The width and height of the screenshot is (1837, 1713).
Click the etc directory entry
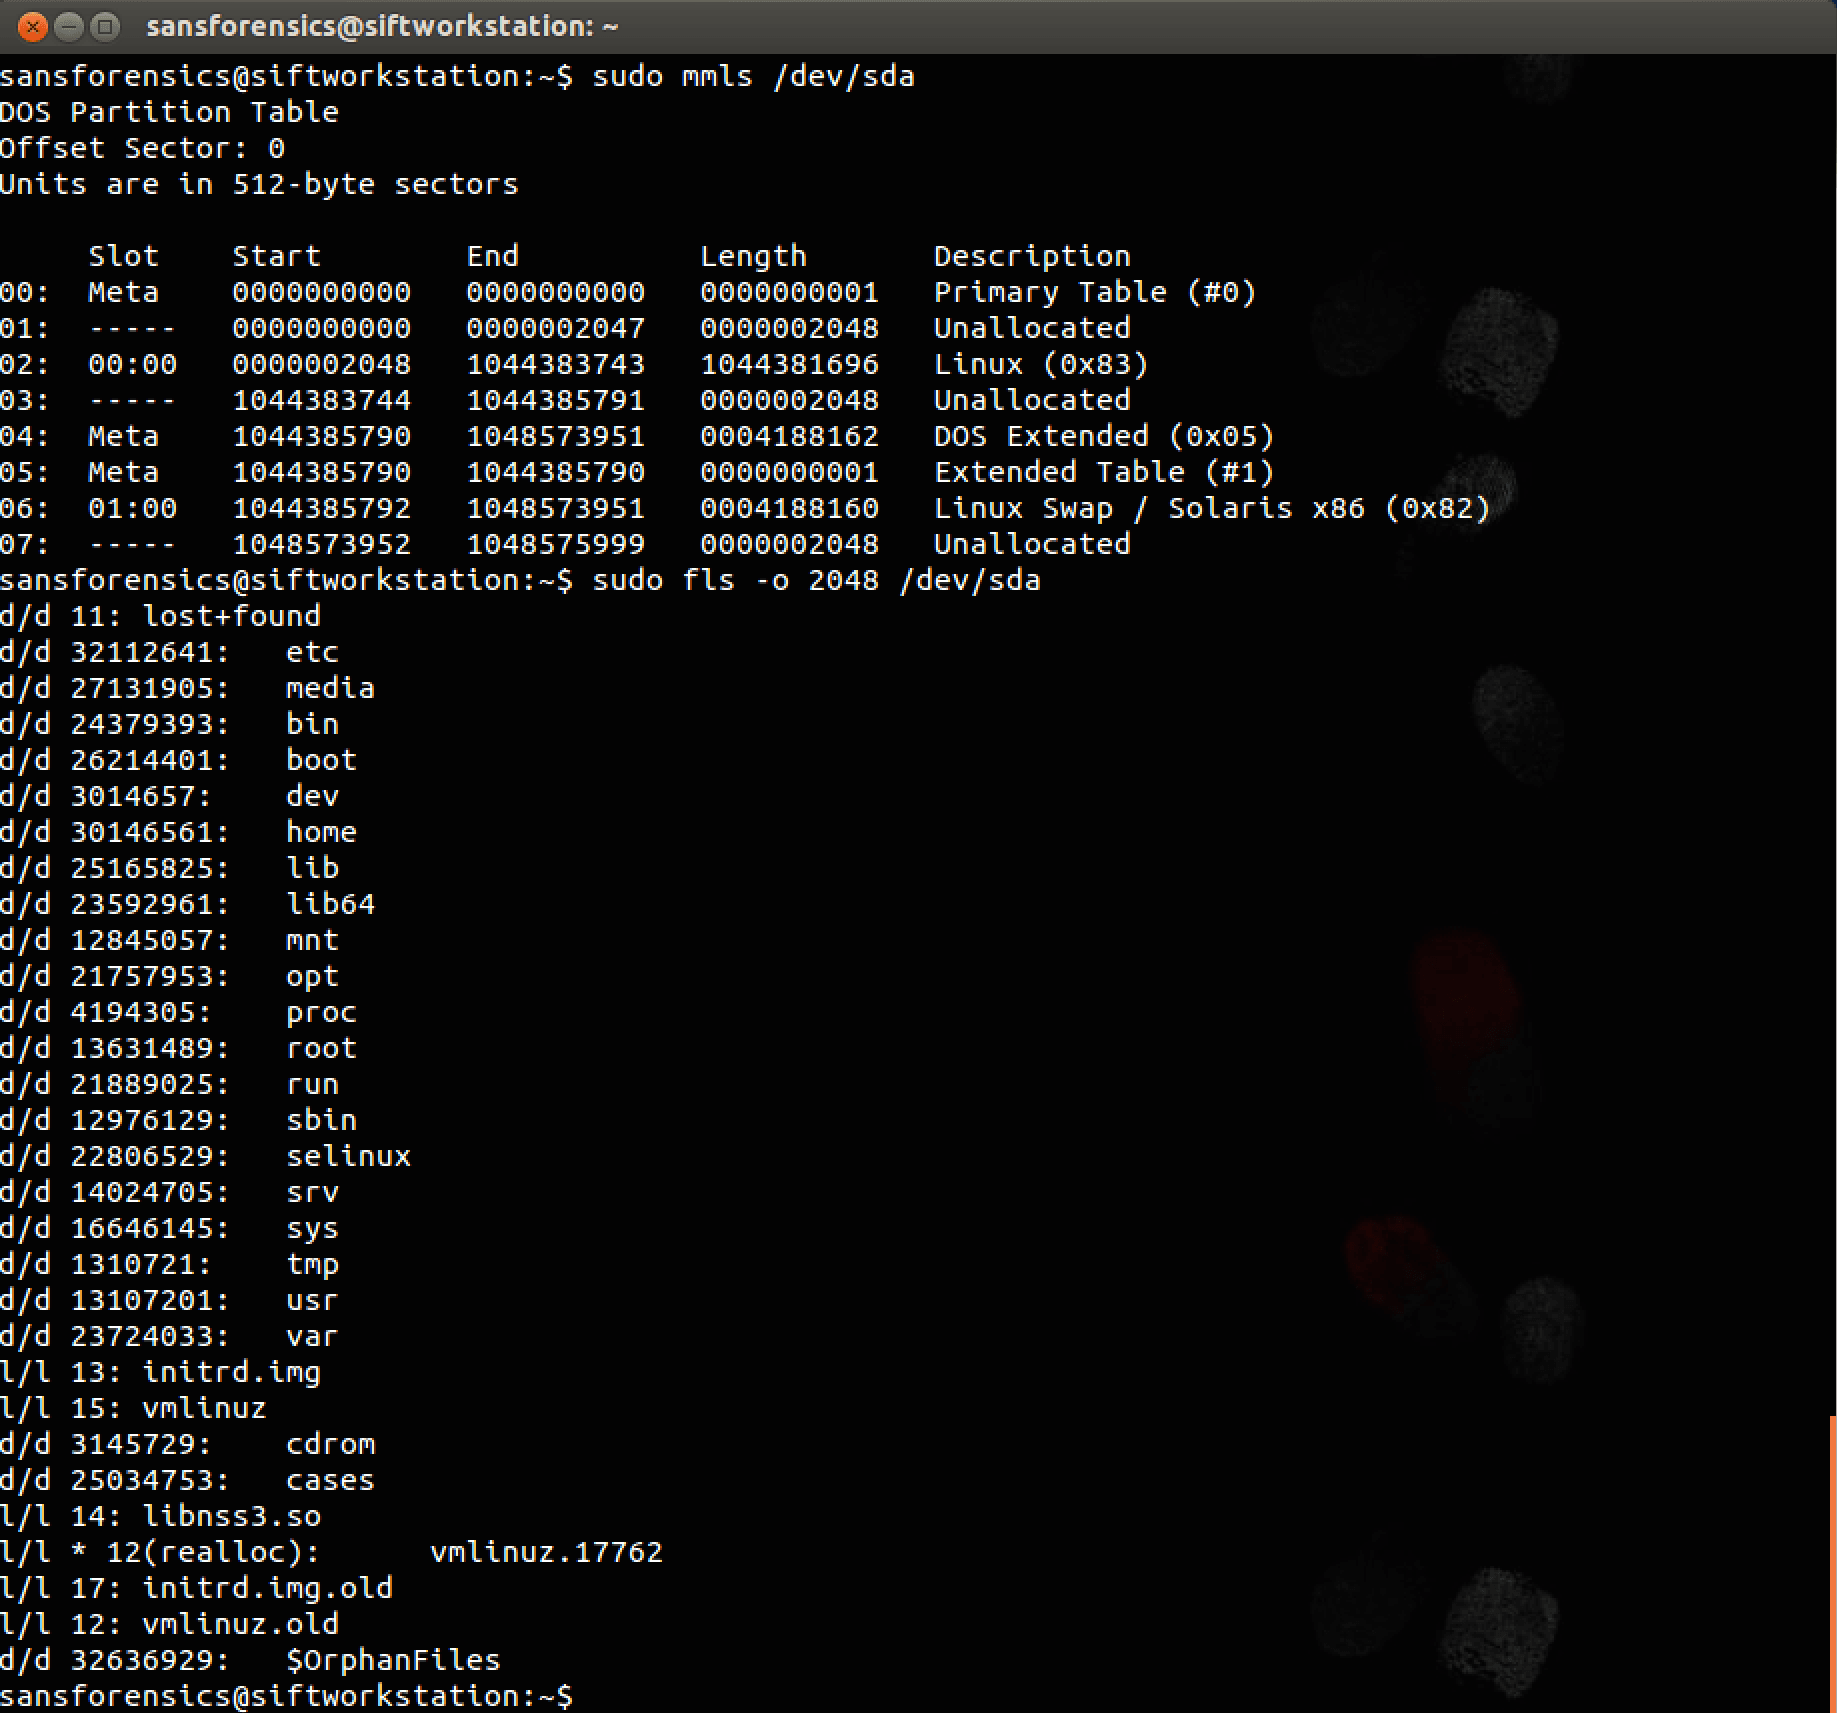[311, 652]
